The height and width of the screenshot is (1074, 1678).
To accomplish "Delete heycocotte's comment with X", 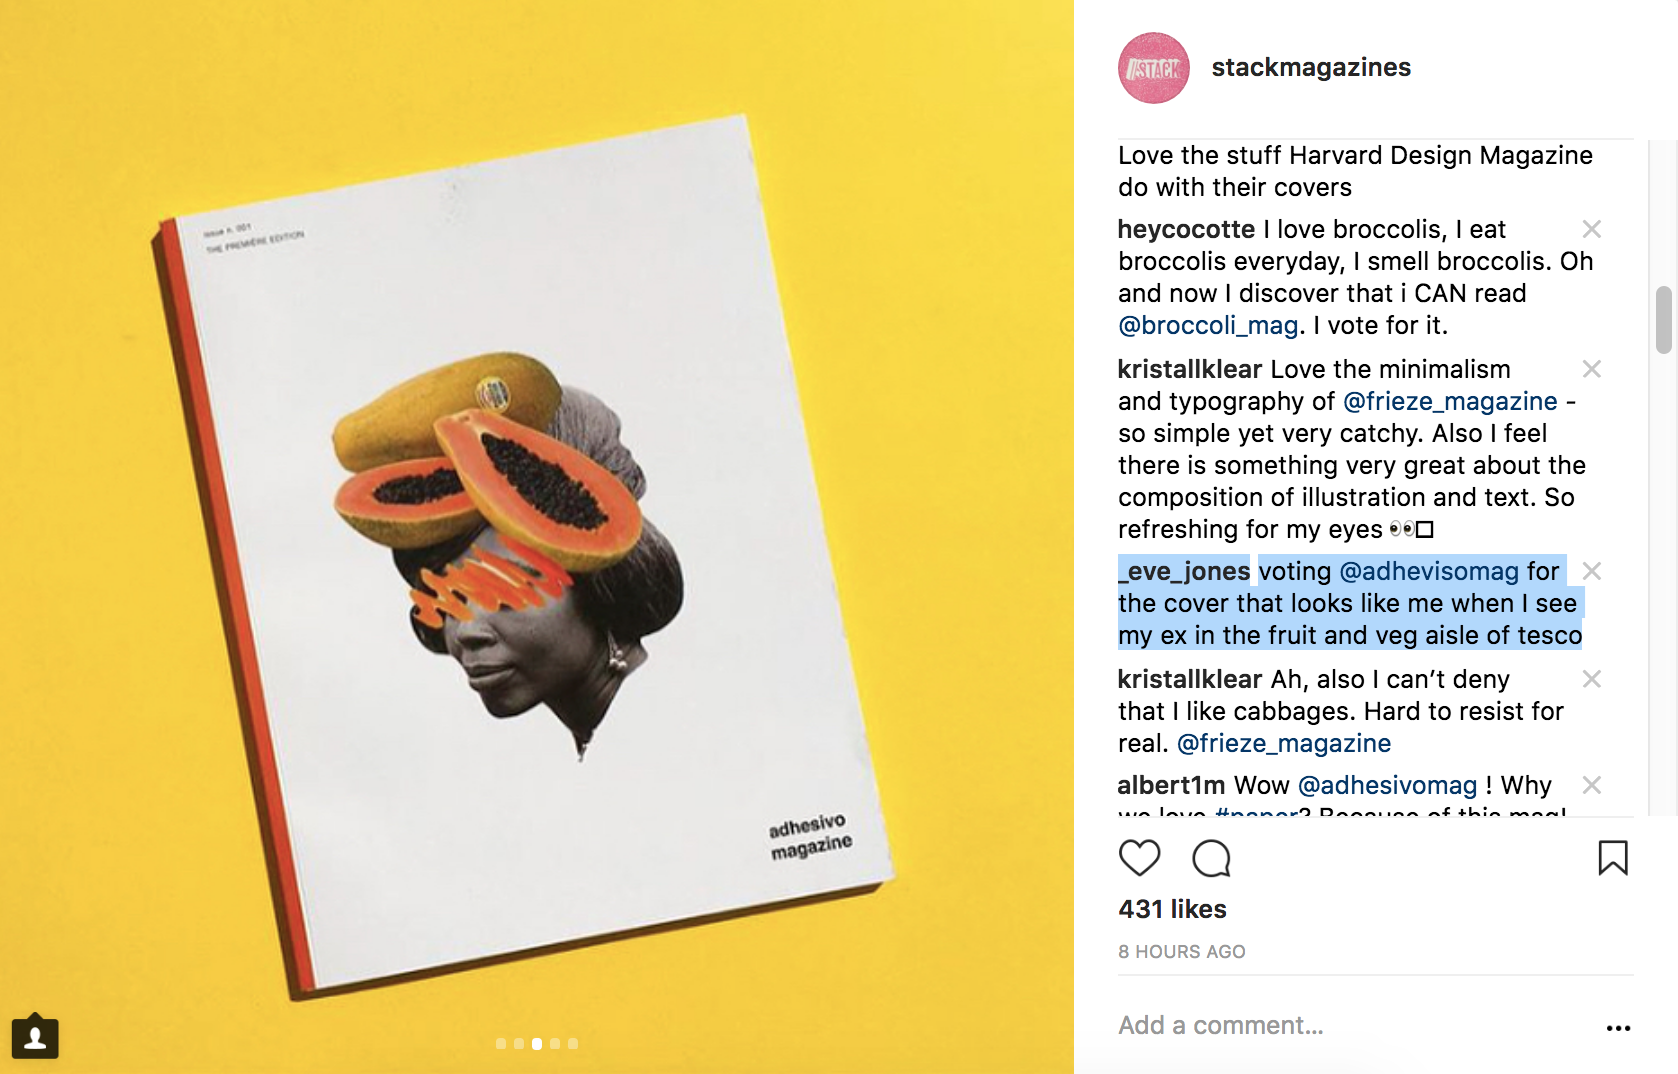I will point(1592,229).
